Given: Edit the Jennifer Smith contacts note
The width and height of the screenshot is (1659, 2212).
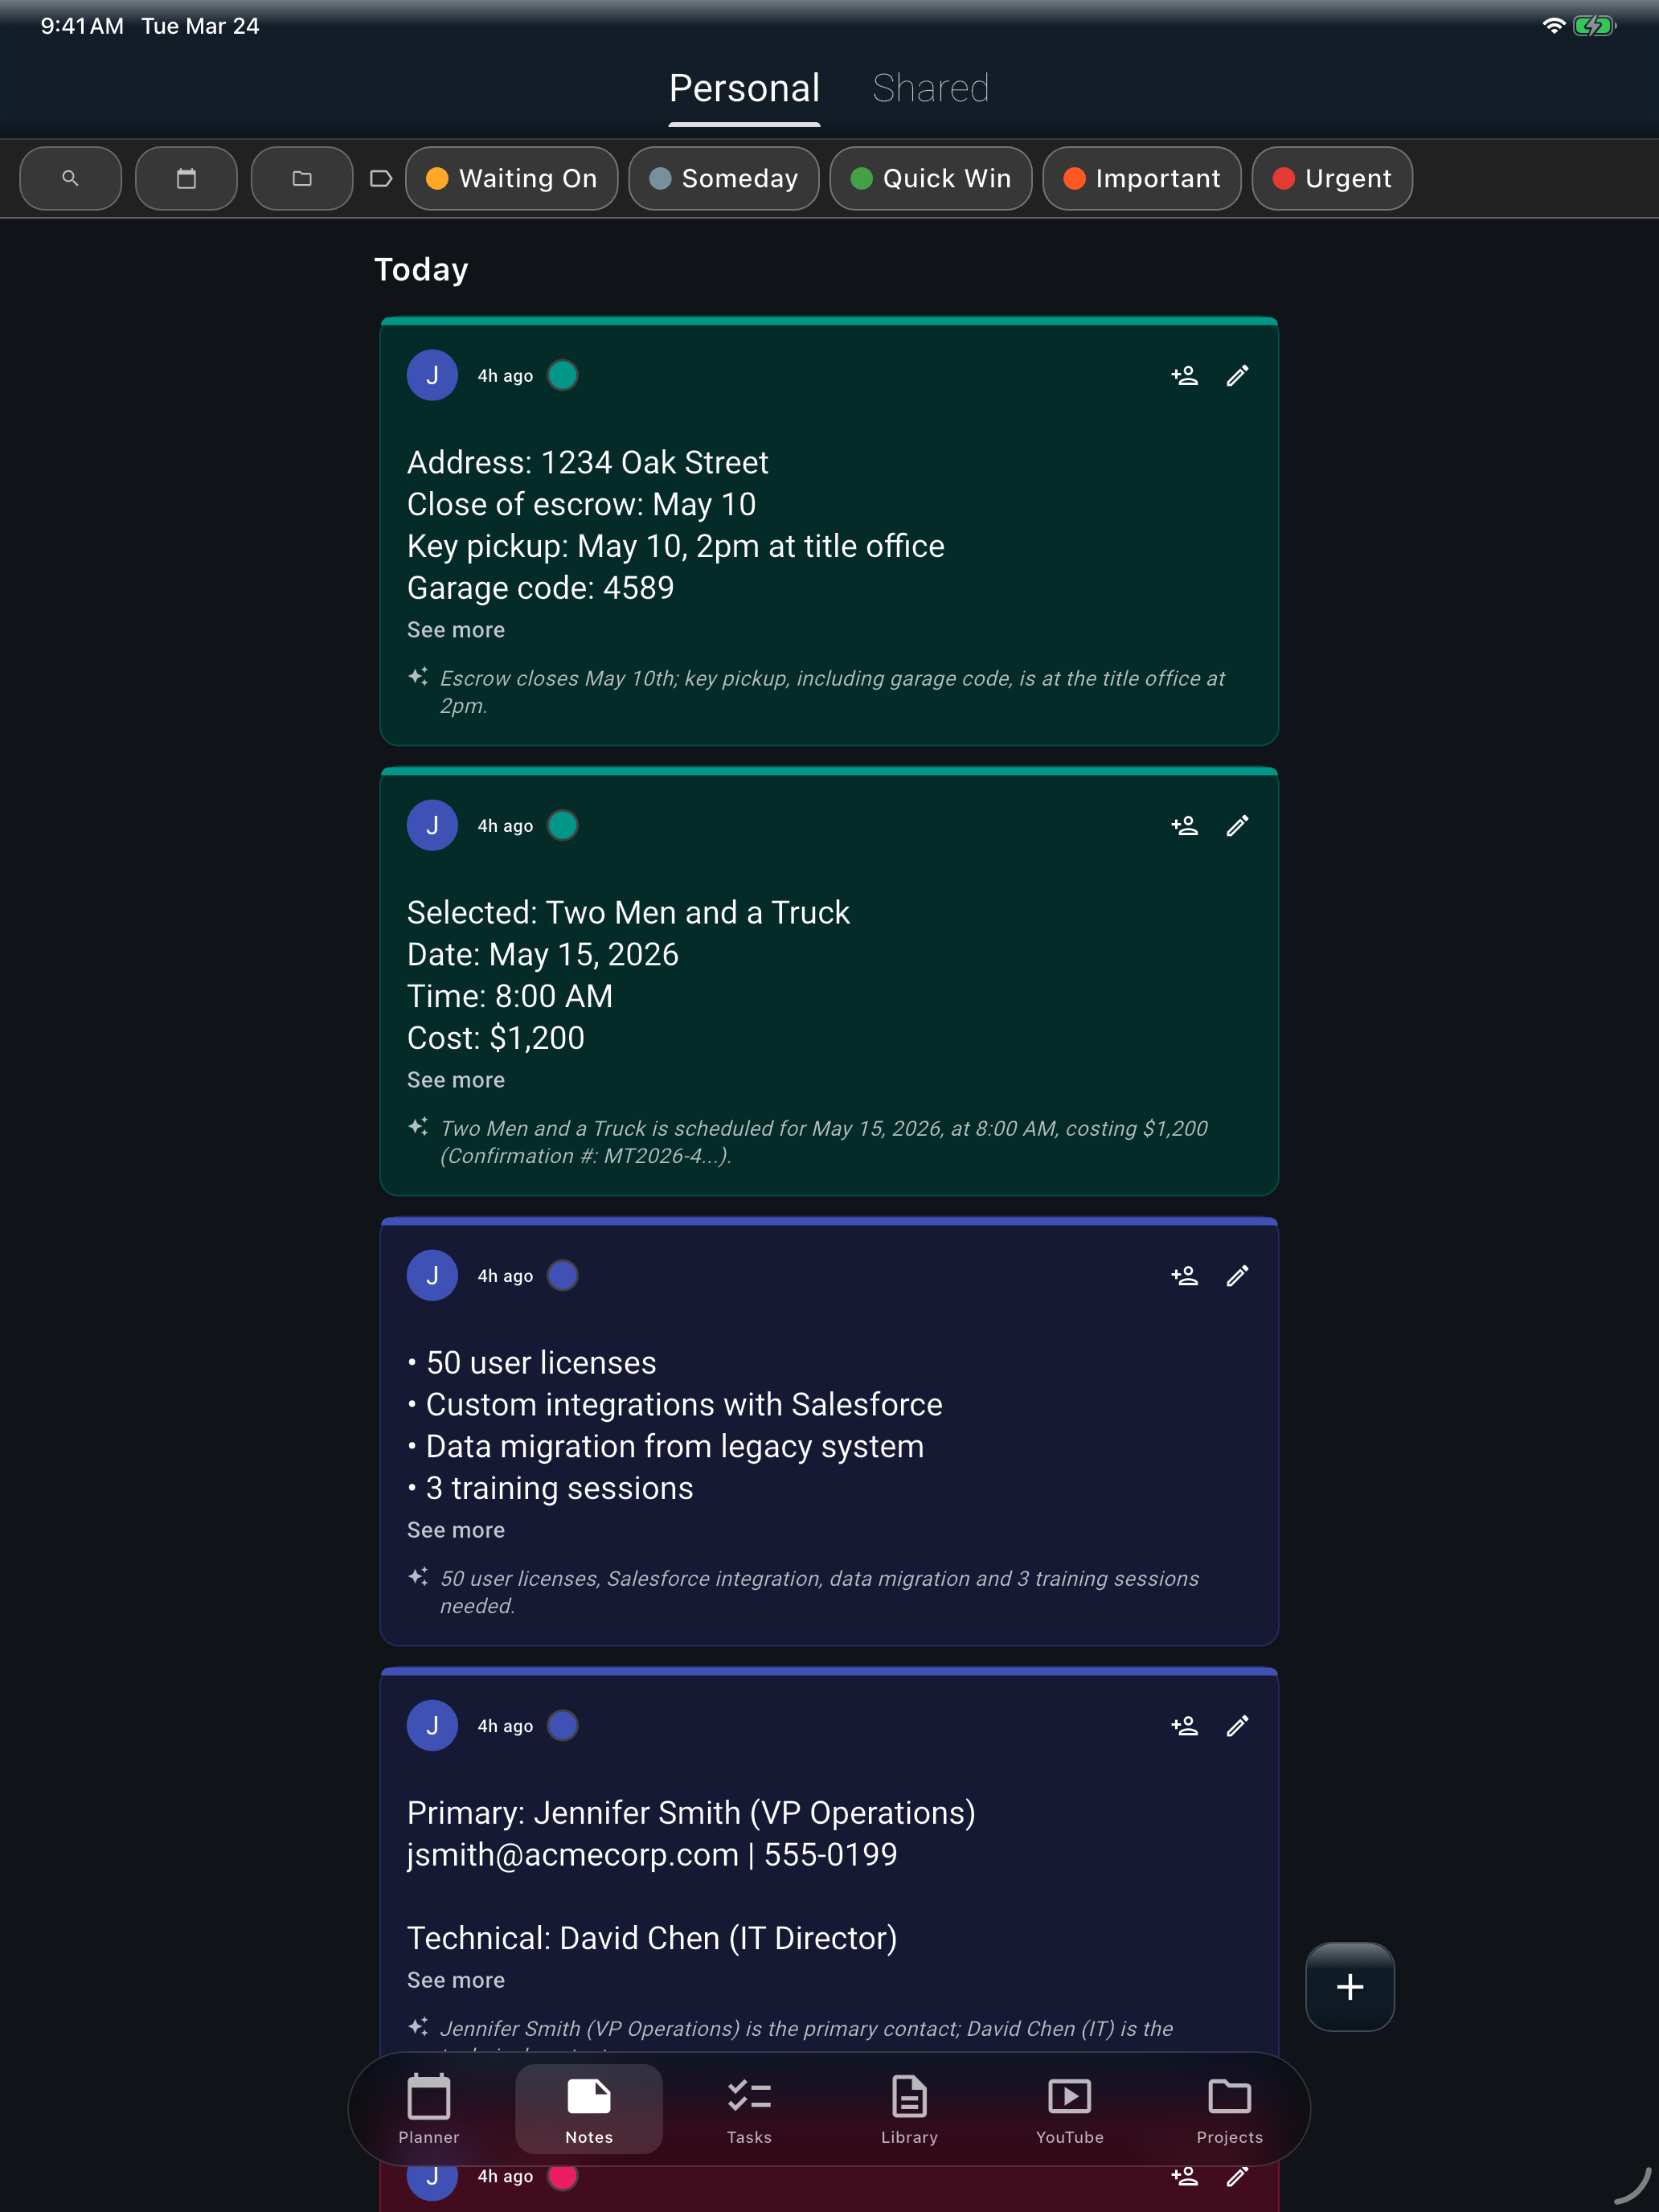Looking at the screenshot, I should coord(1237,1725).
